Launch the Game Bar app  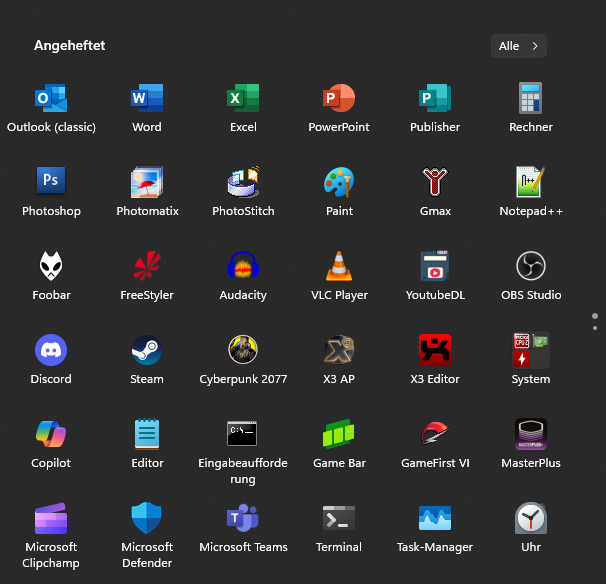coord(339,434)
